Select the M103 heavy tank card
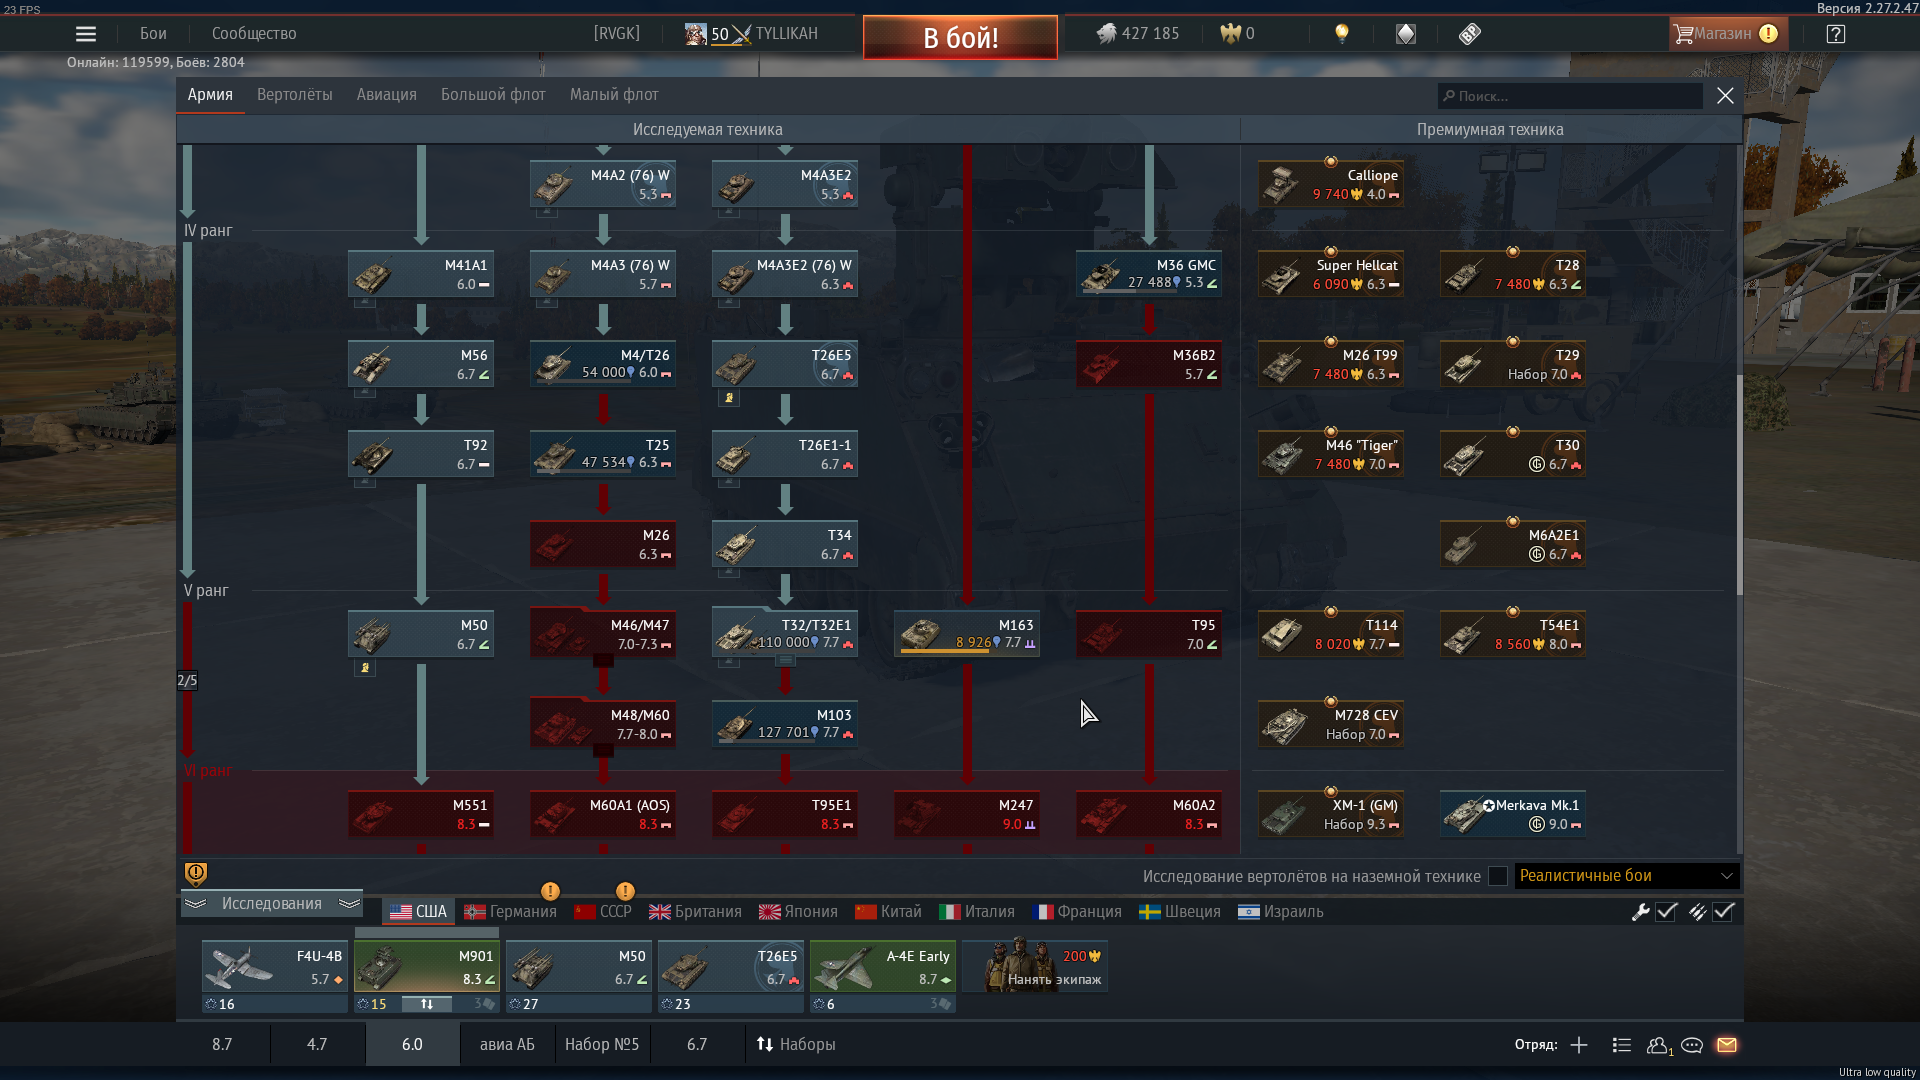This screenshot has height=1080, width=1920. [784, 724]
